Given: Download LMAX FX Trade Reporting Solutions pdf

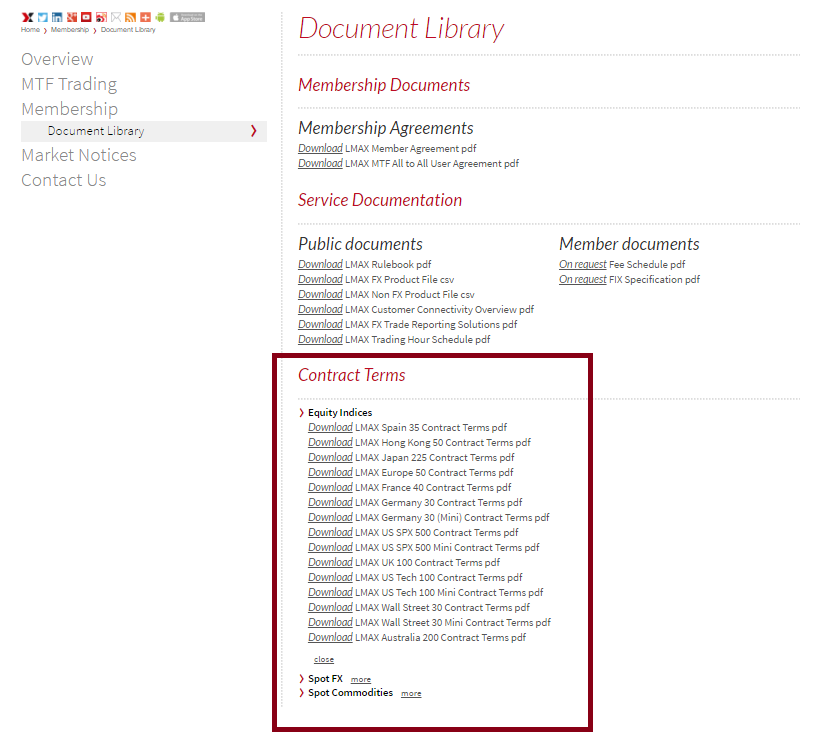Looking at the screenshot, I should tap(320, 325).
